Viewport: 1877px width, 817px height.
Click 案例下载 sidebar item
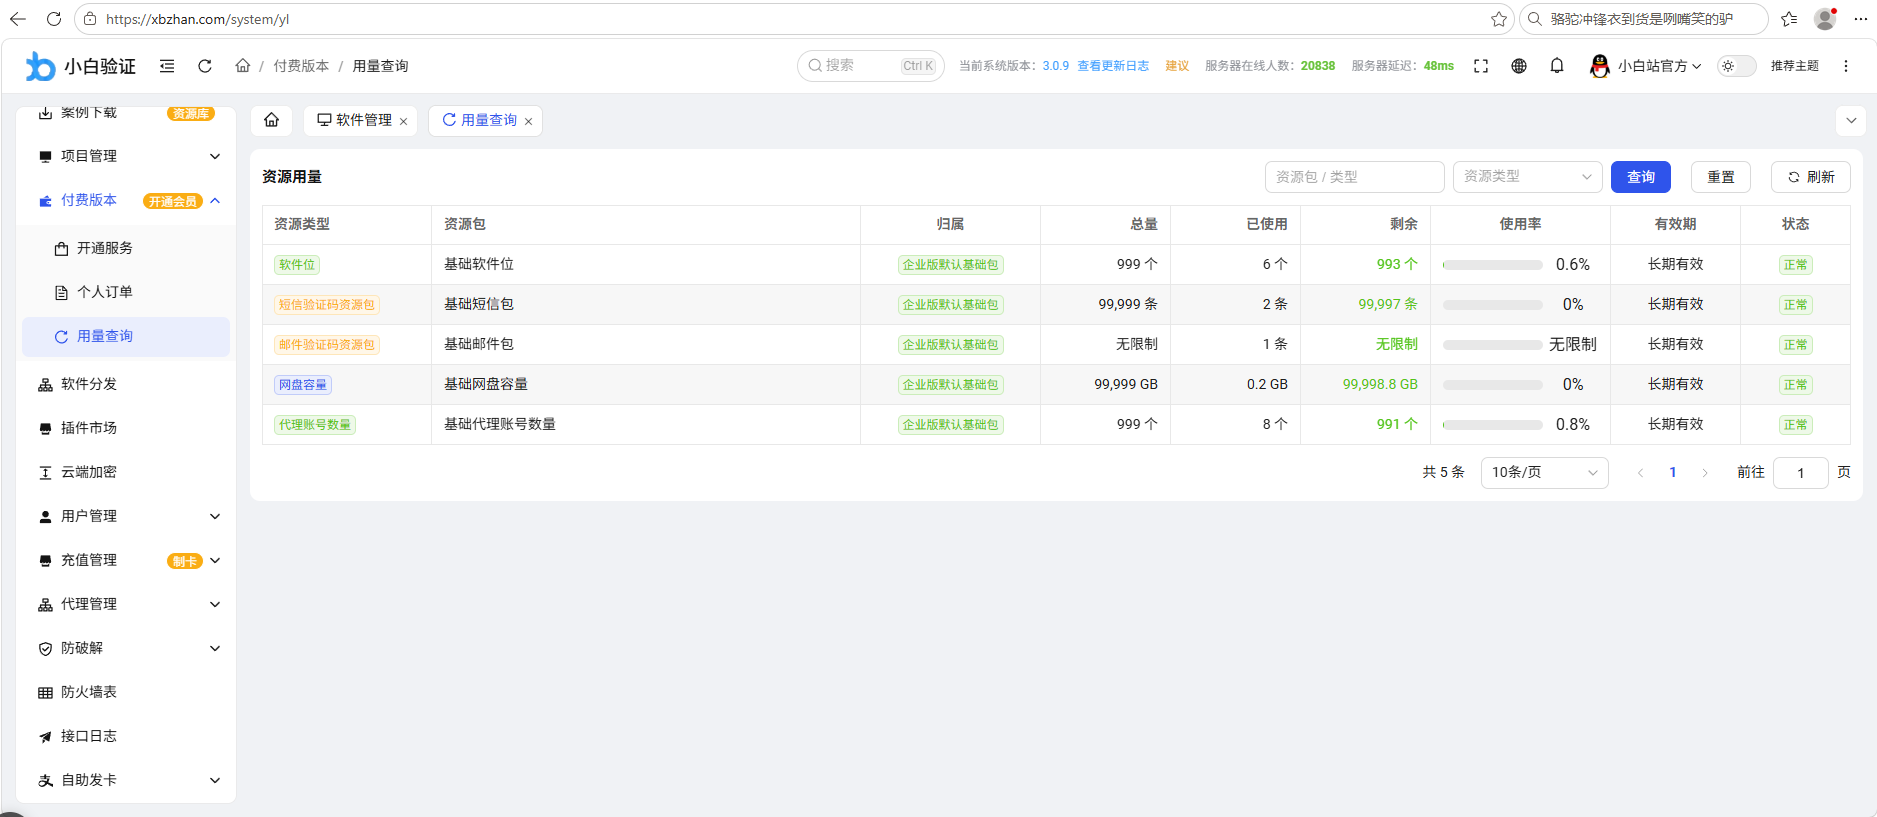tap(126, 113)
